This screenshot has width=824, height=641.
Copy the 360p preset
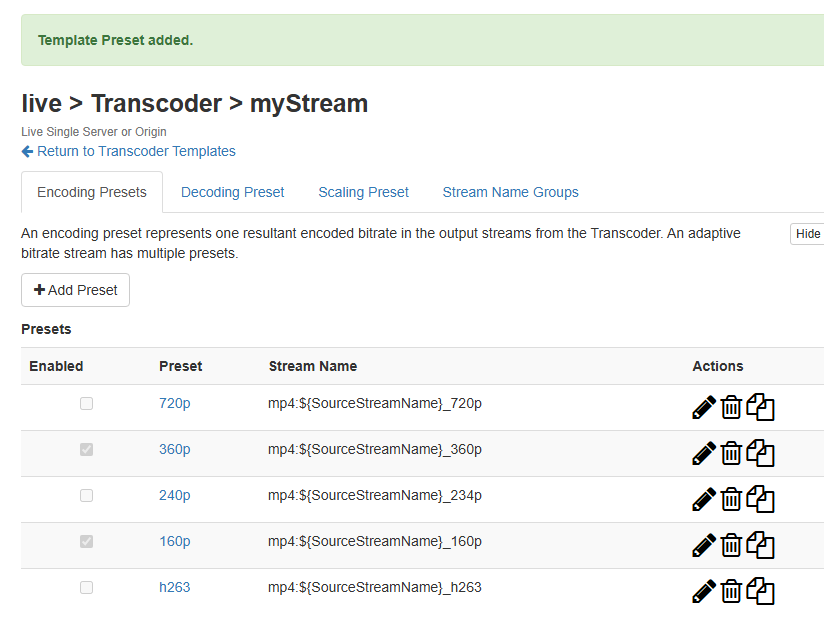tap(761, 453)
